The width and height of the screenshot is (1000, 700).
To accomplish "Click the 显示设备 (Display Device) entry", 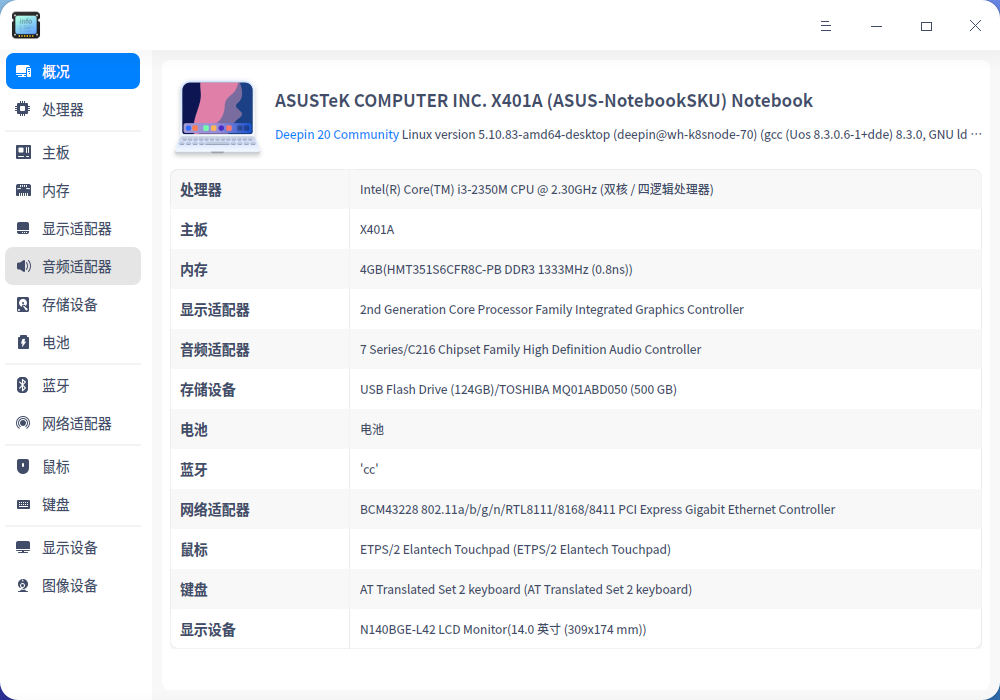I will coord(23,547).
